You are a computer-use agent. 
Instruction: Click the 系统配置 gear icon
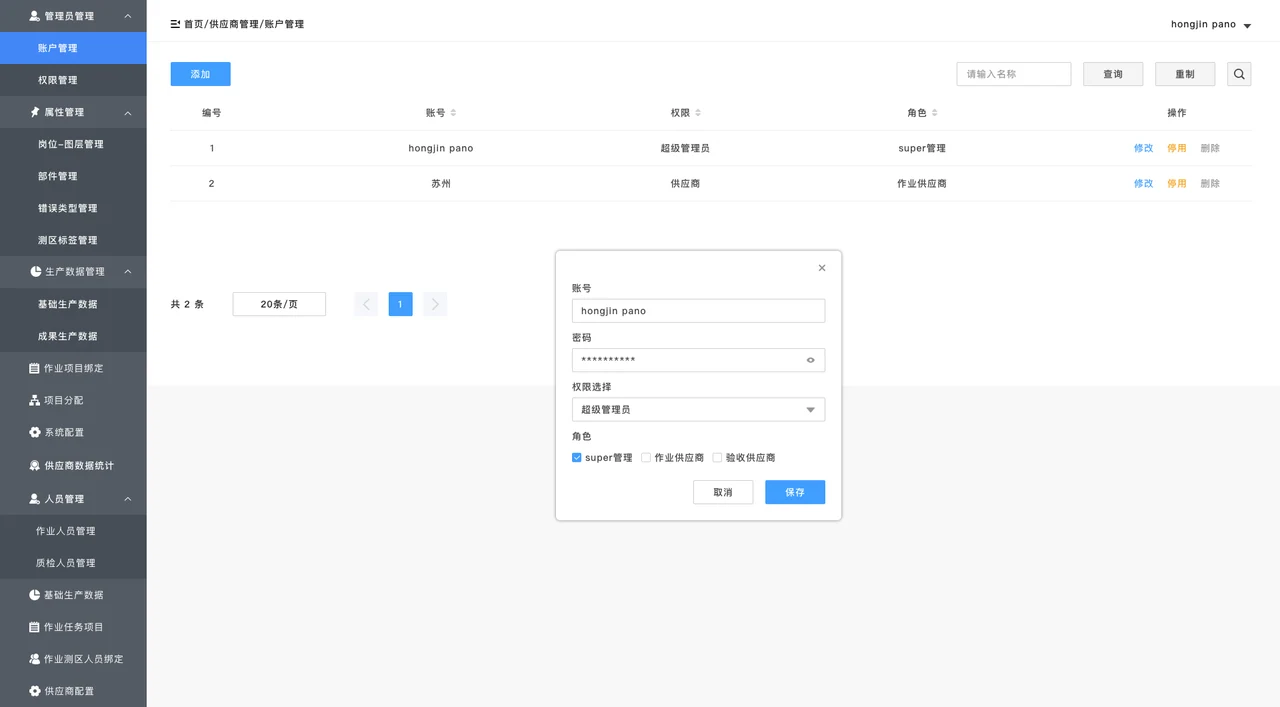[x=35, y=432]
